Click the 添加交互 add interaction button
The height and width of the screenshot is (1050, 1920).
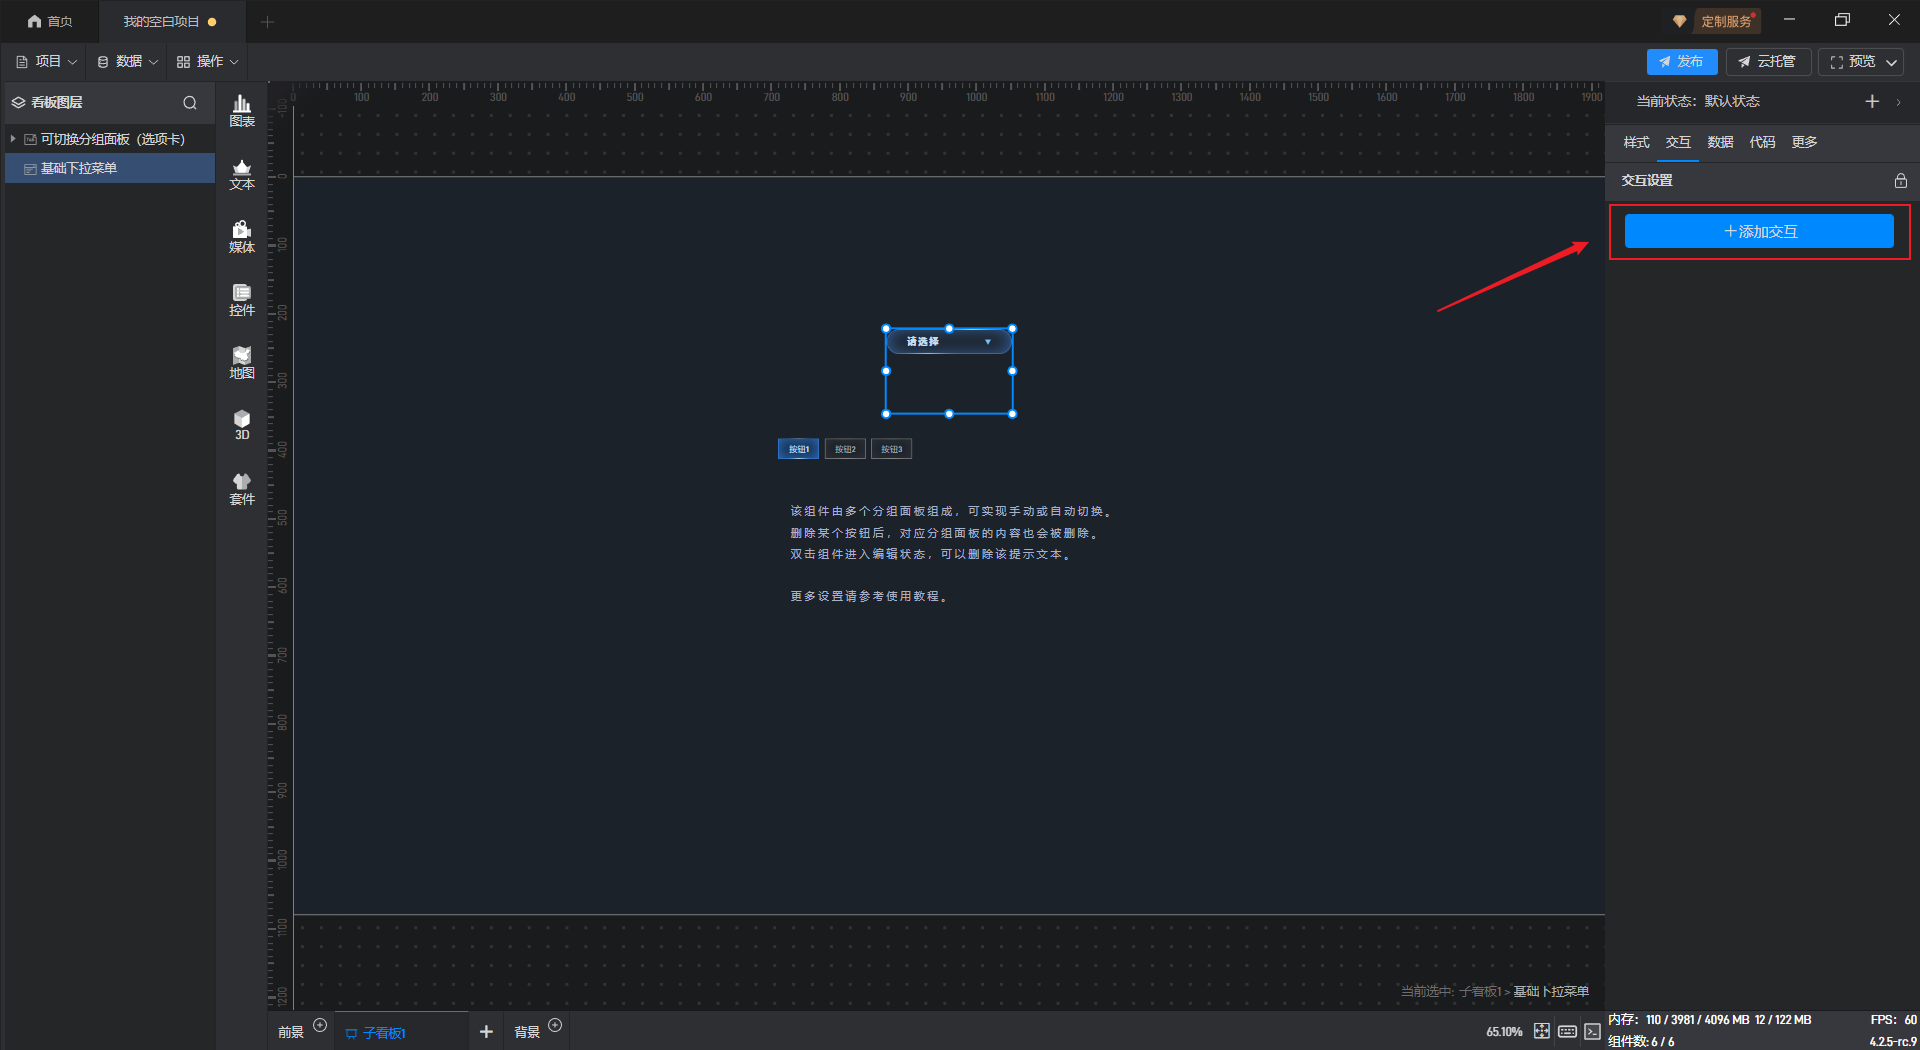point(1759,231)
